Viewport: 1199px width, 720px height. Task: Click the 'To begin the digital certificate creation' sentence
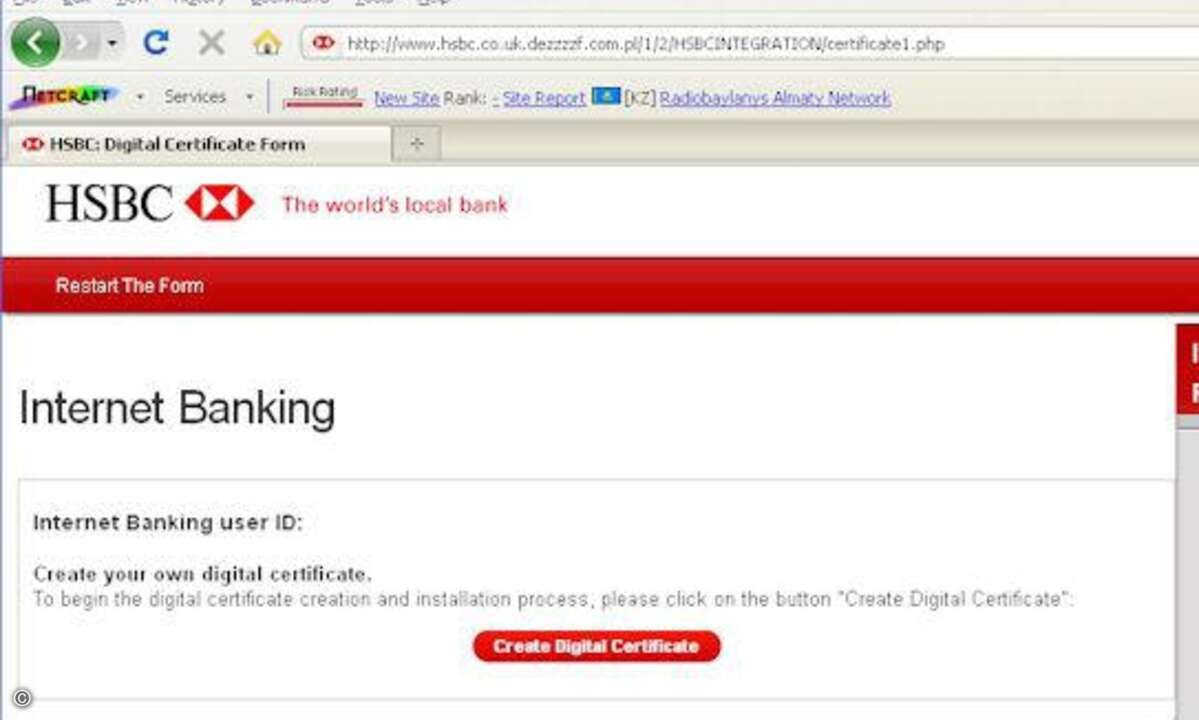pyautogui.click(x=553, y=599)
